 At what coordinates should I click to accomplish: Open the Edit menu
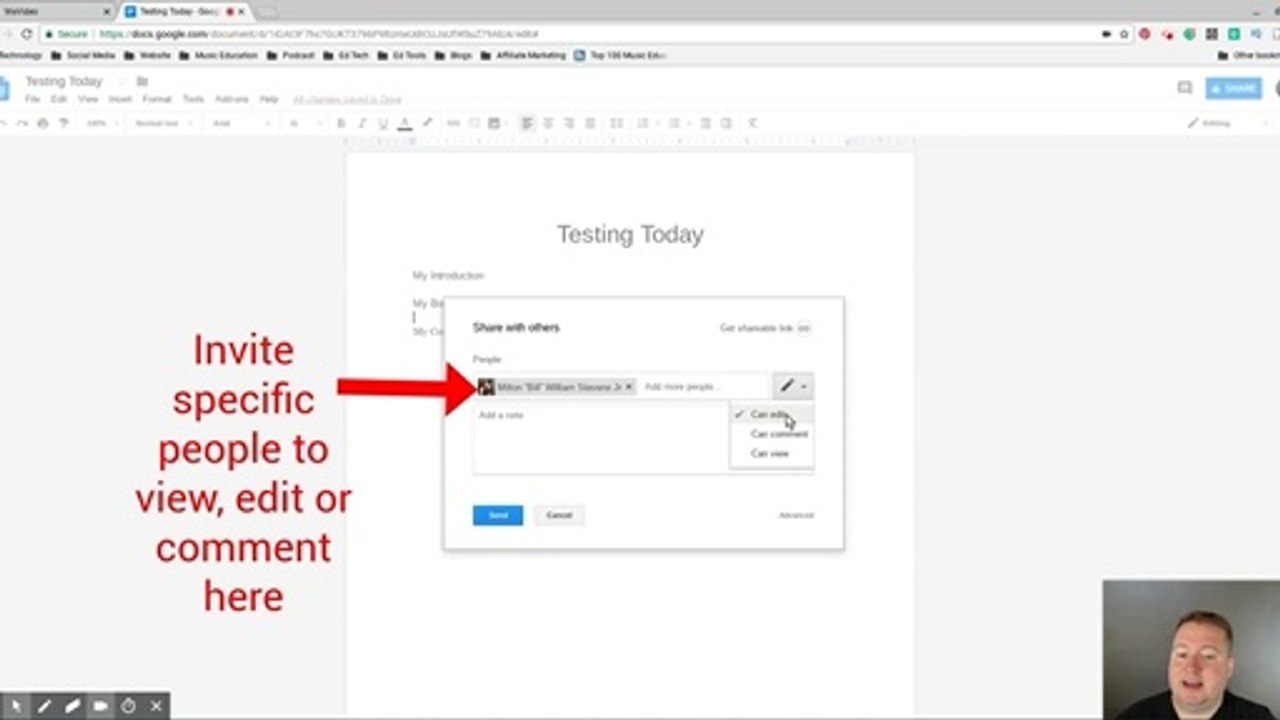(x=59, y=99)
